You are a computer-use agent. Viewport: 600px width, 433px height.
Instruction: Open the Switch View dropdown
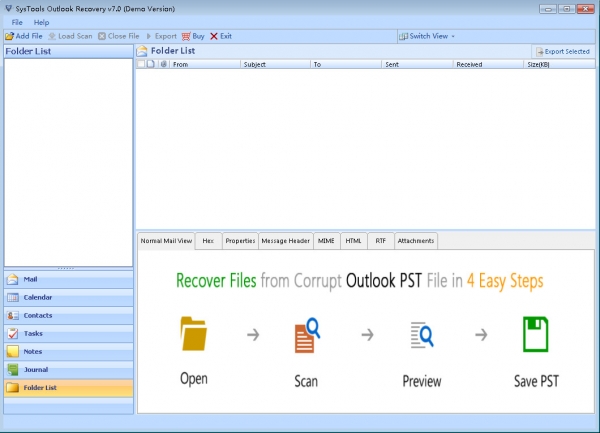pos(427,36)
